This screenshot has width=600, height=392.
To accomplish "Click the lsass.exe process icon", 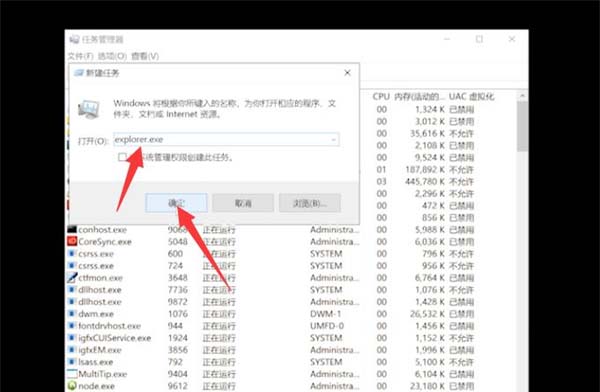I will pos(72,362).
